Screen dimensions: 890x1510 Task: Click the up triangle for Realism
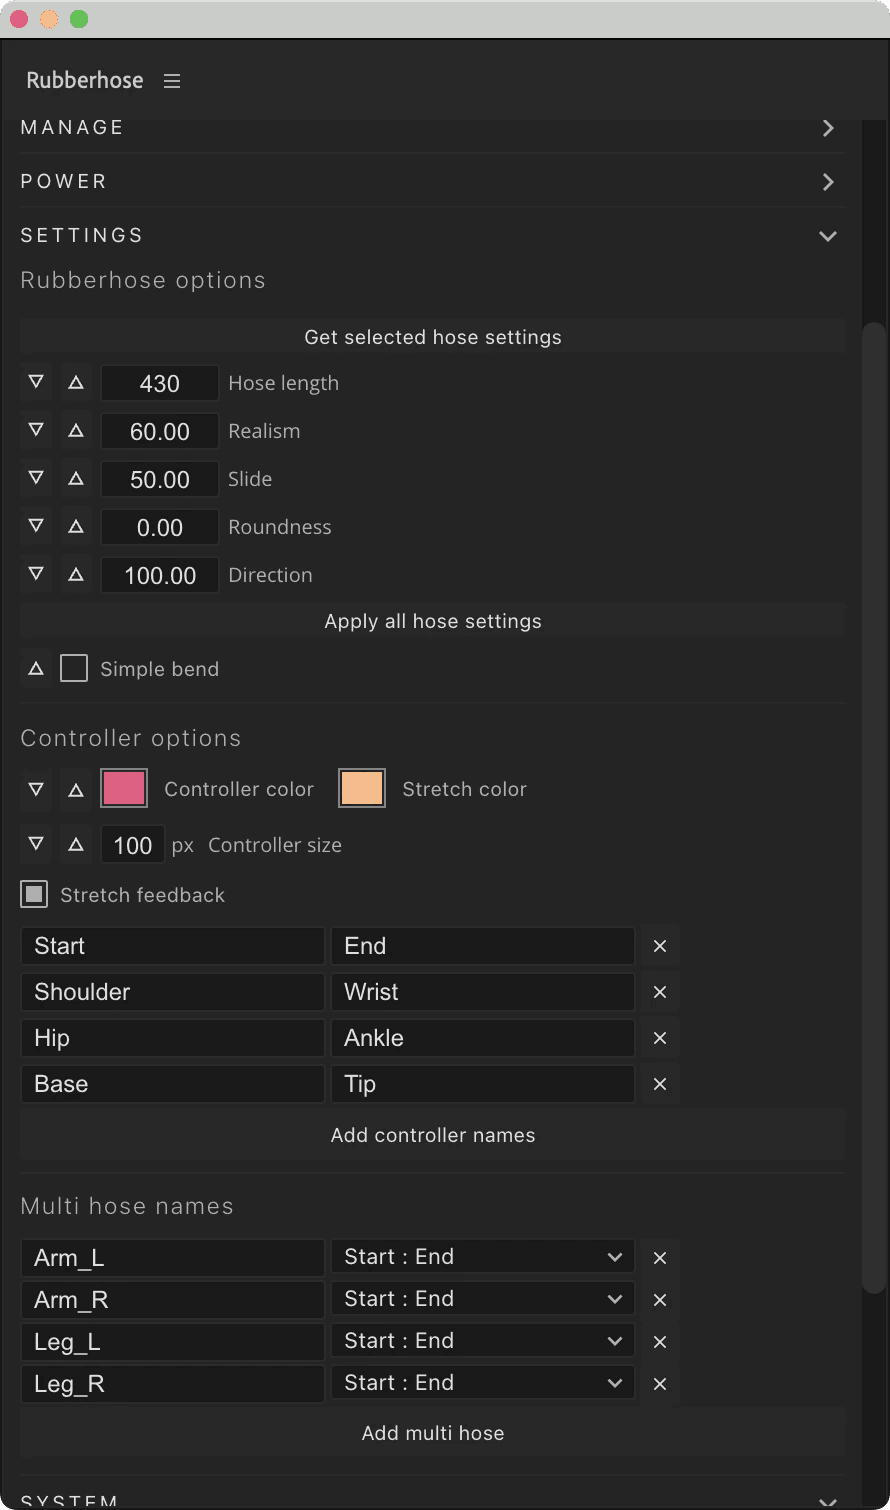point(76,431)
